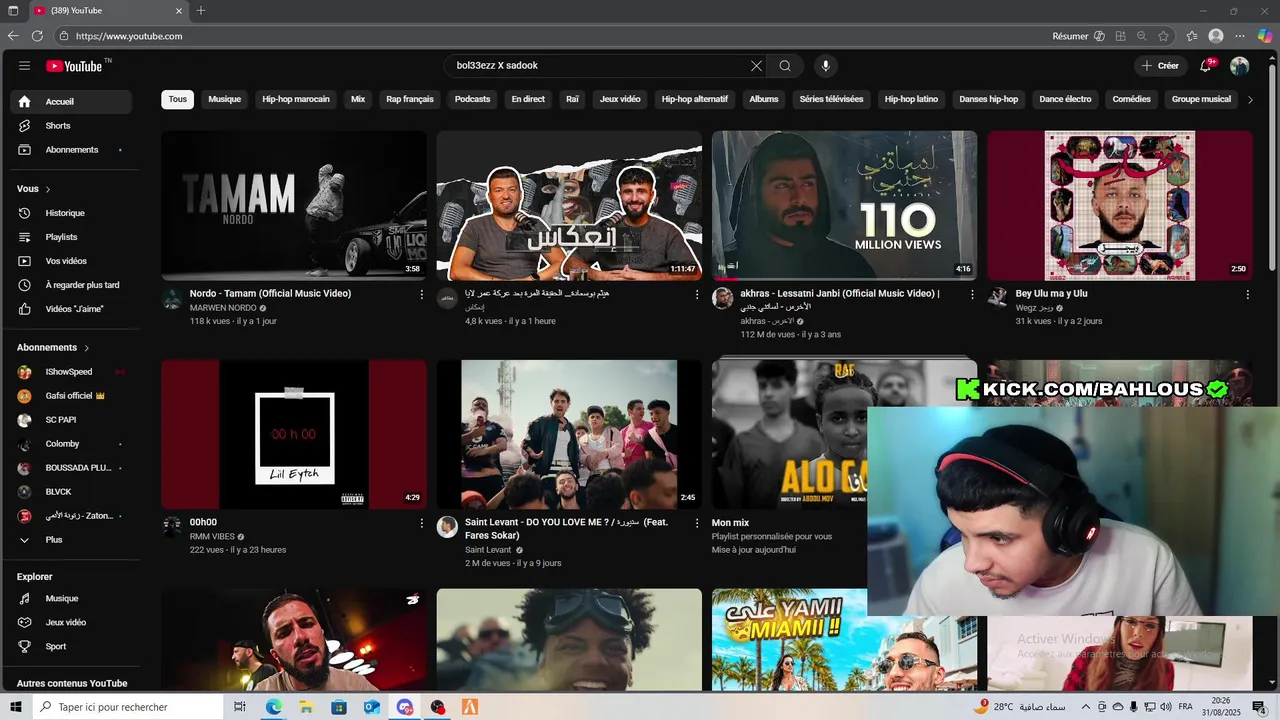
Task: Select the Musique filter chip
Action: pyautogui.click(x=225, y=99)
